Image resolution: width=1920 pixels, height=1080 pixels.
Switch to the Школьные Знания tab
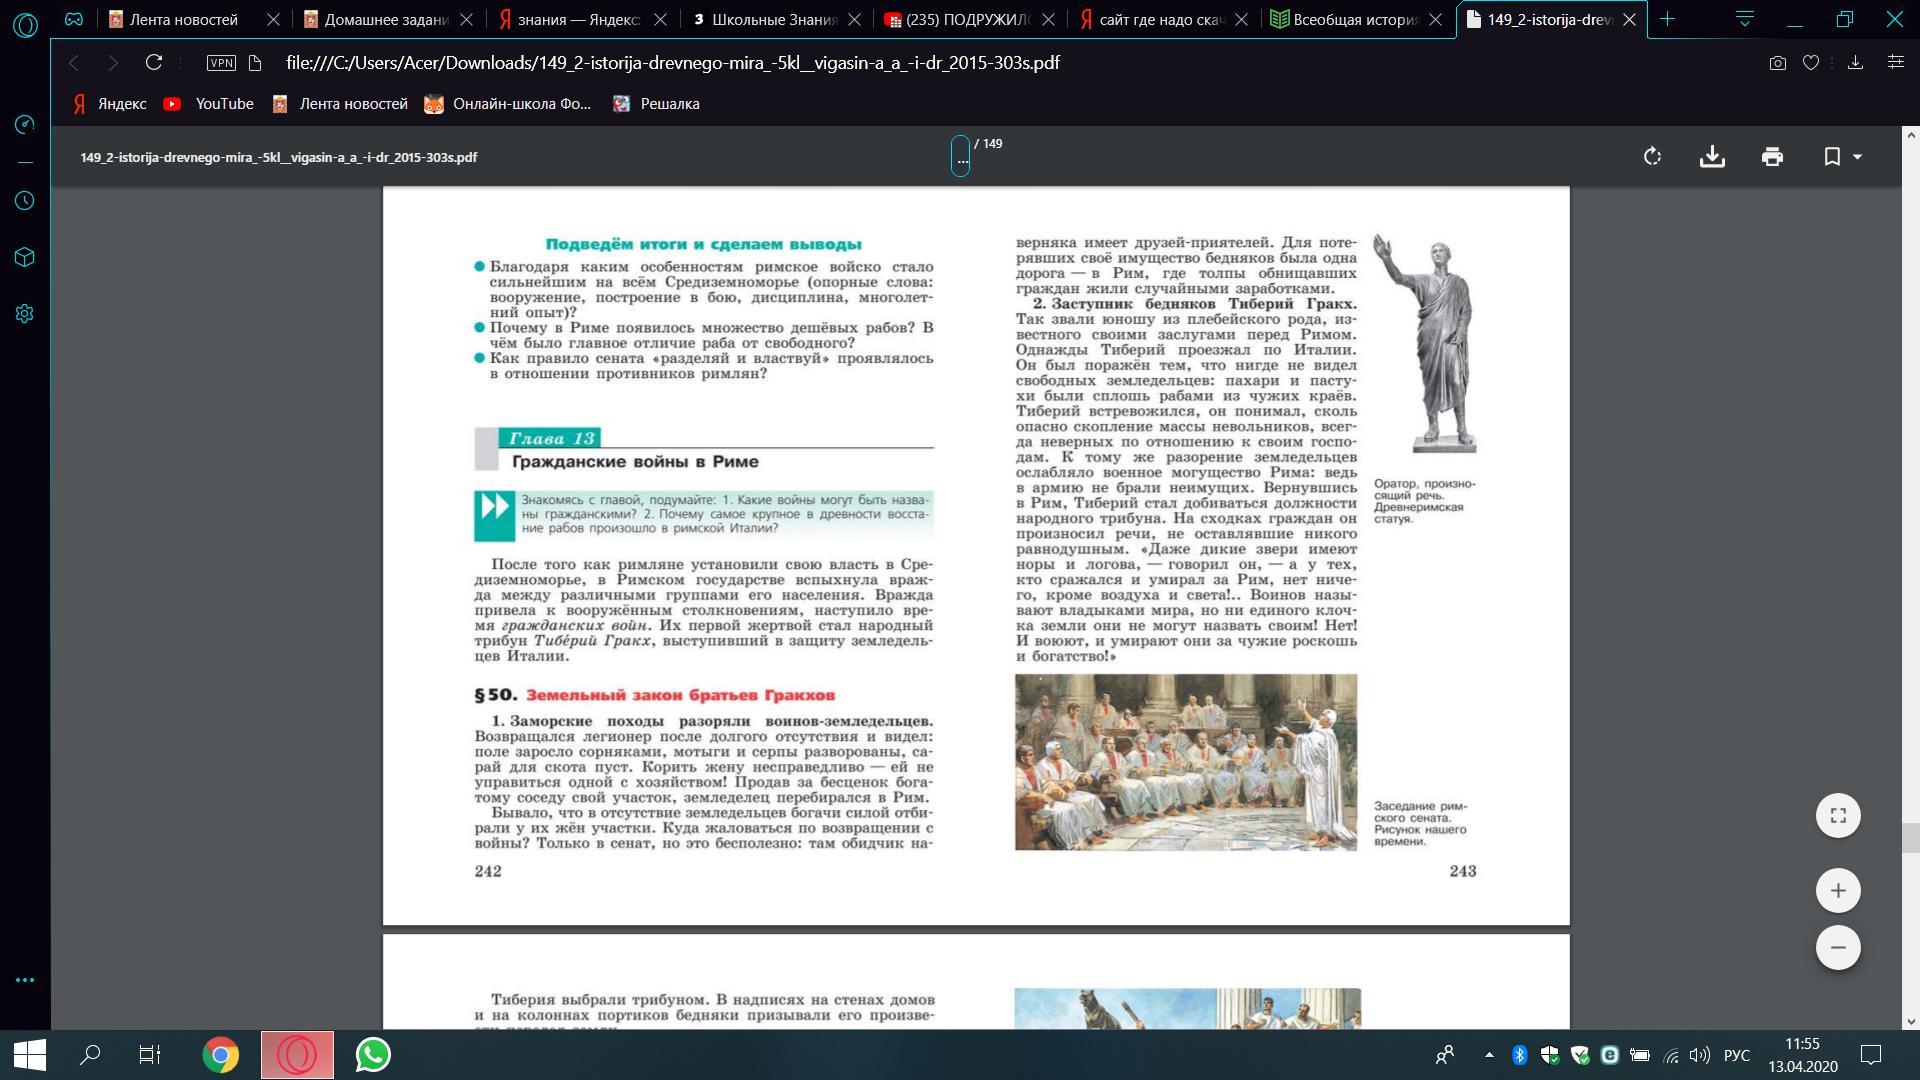[770, 19]
